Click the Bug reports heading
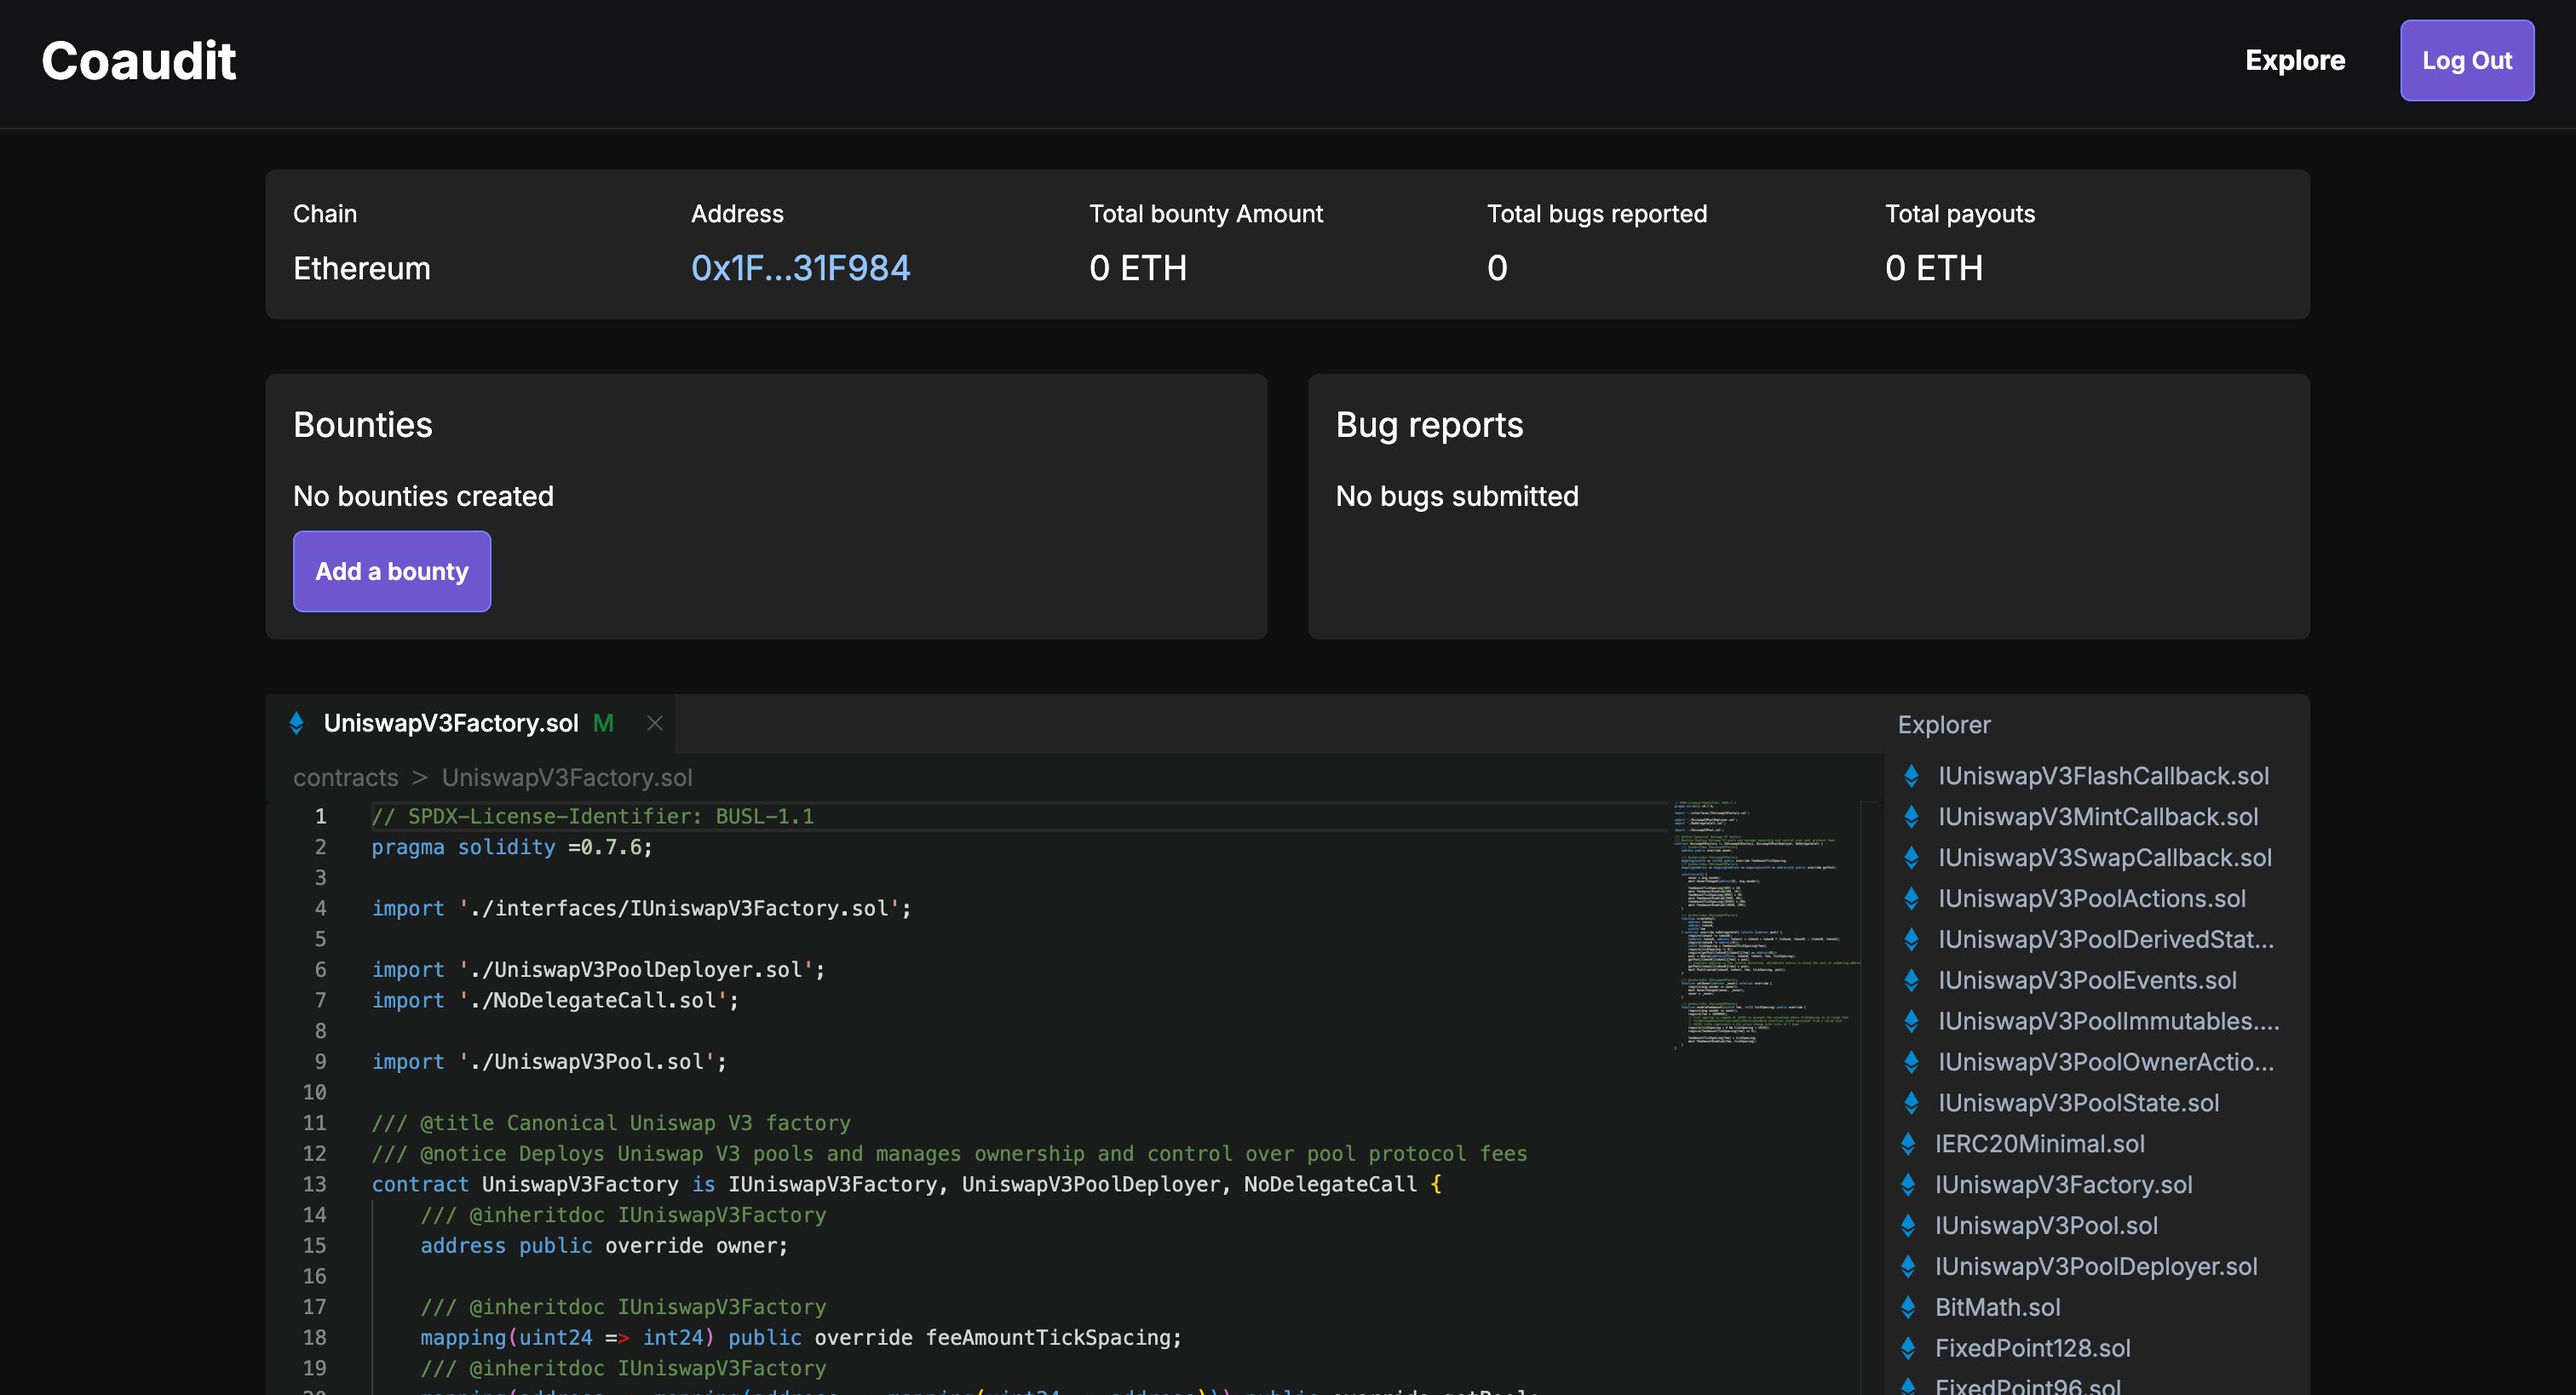Viewport: 2576px width, 1395px height. 1429,425
